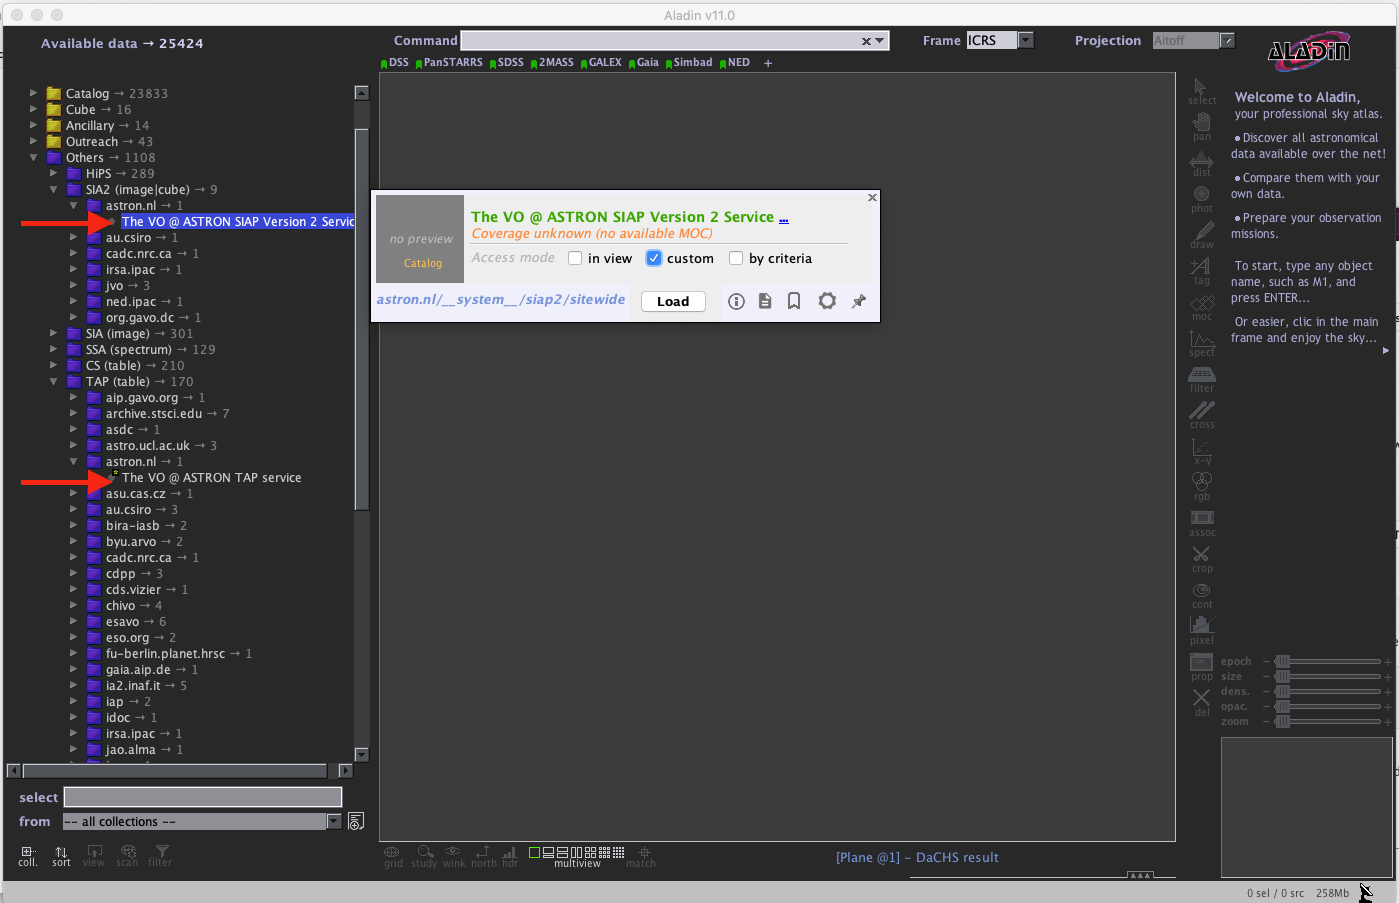Open the moc tool

(x=1202, y=308)
